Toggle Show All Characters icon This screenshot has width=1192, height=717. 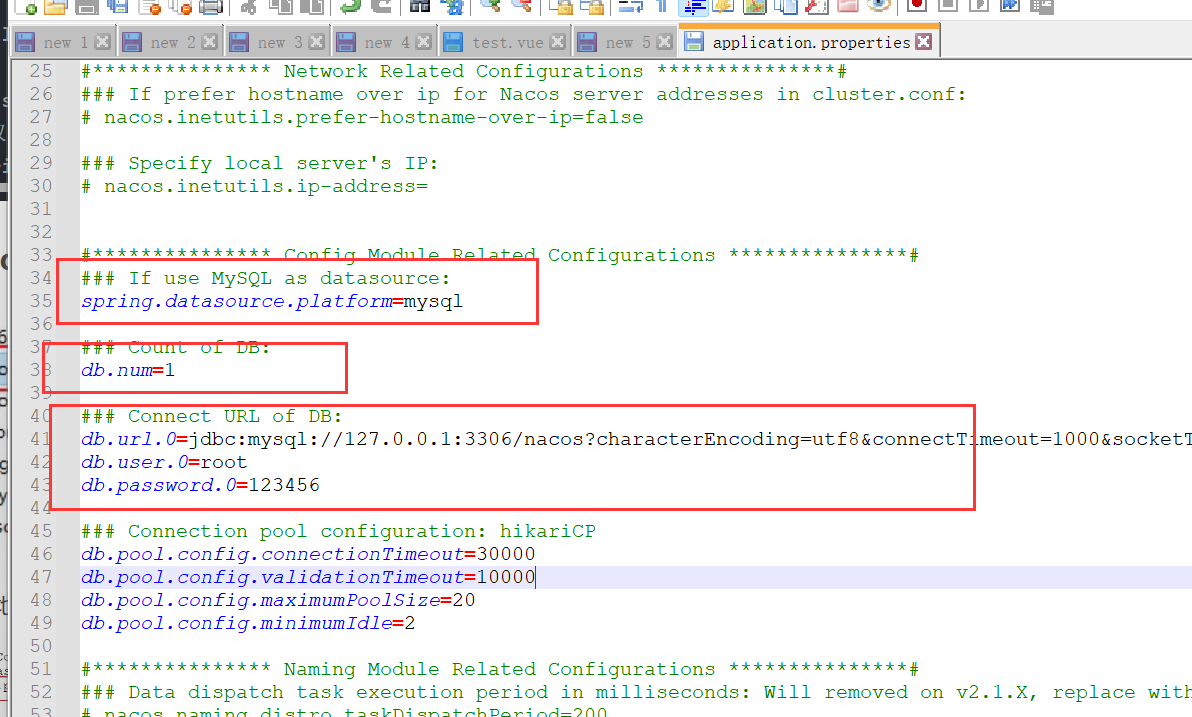[x=661, y=7]
